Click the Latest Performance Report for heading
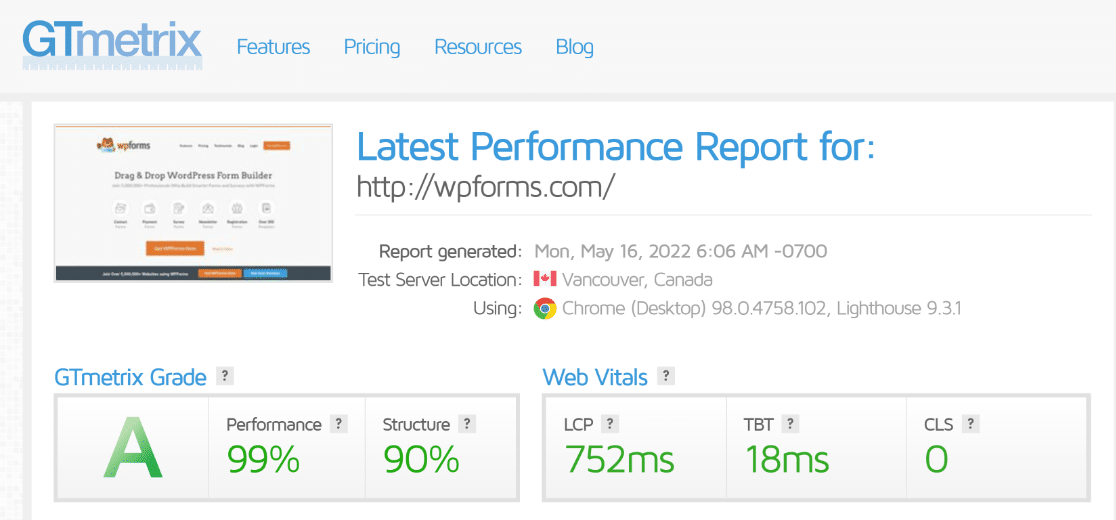1116x520 pixels. 615,148
